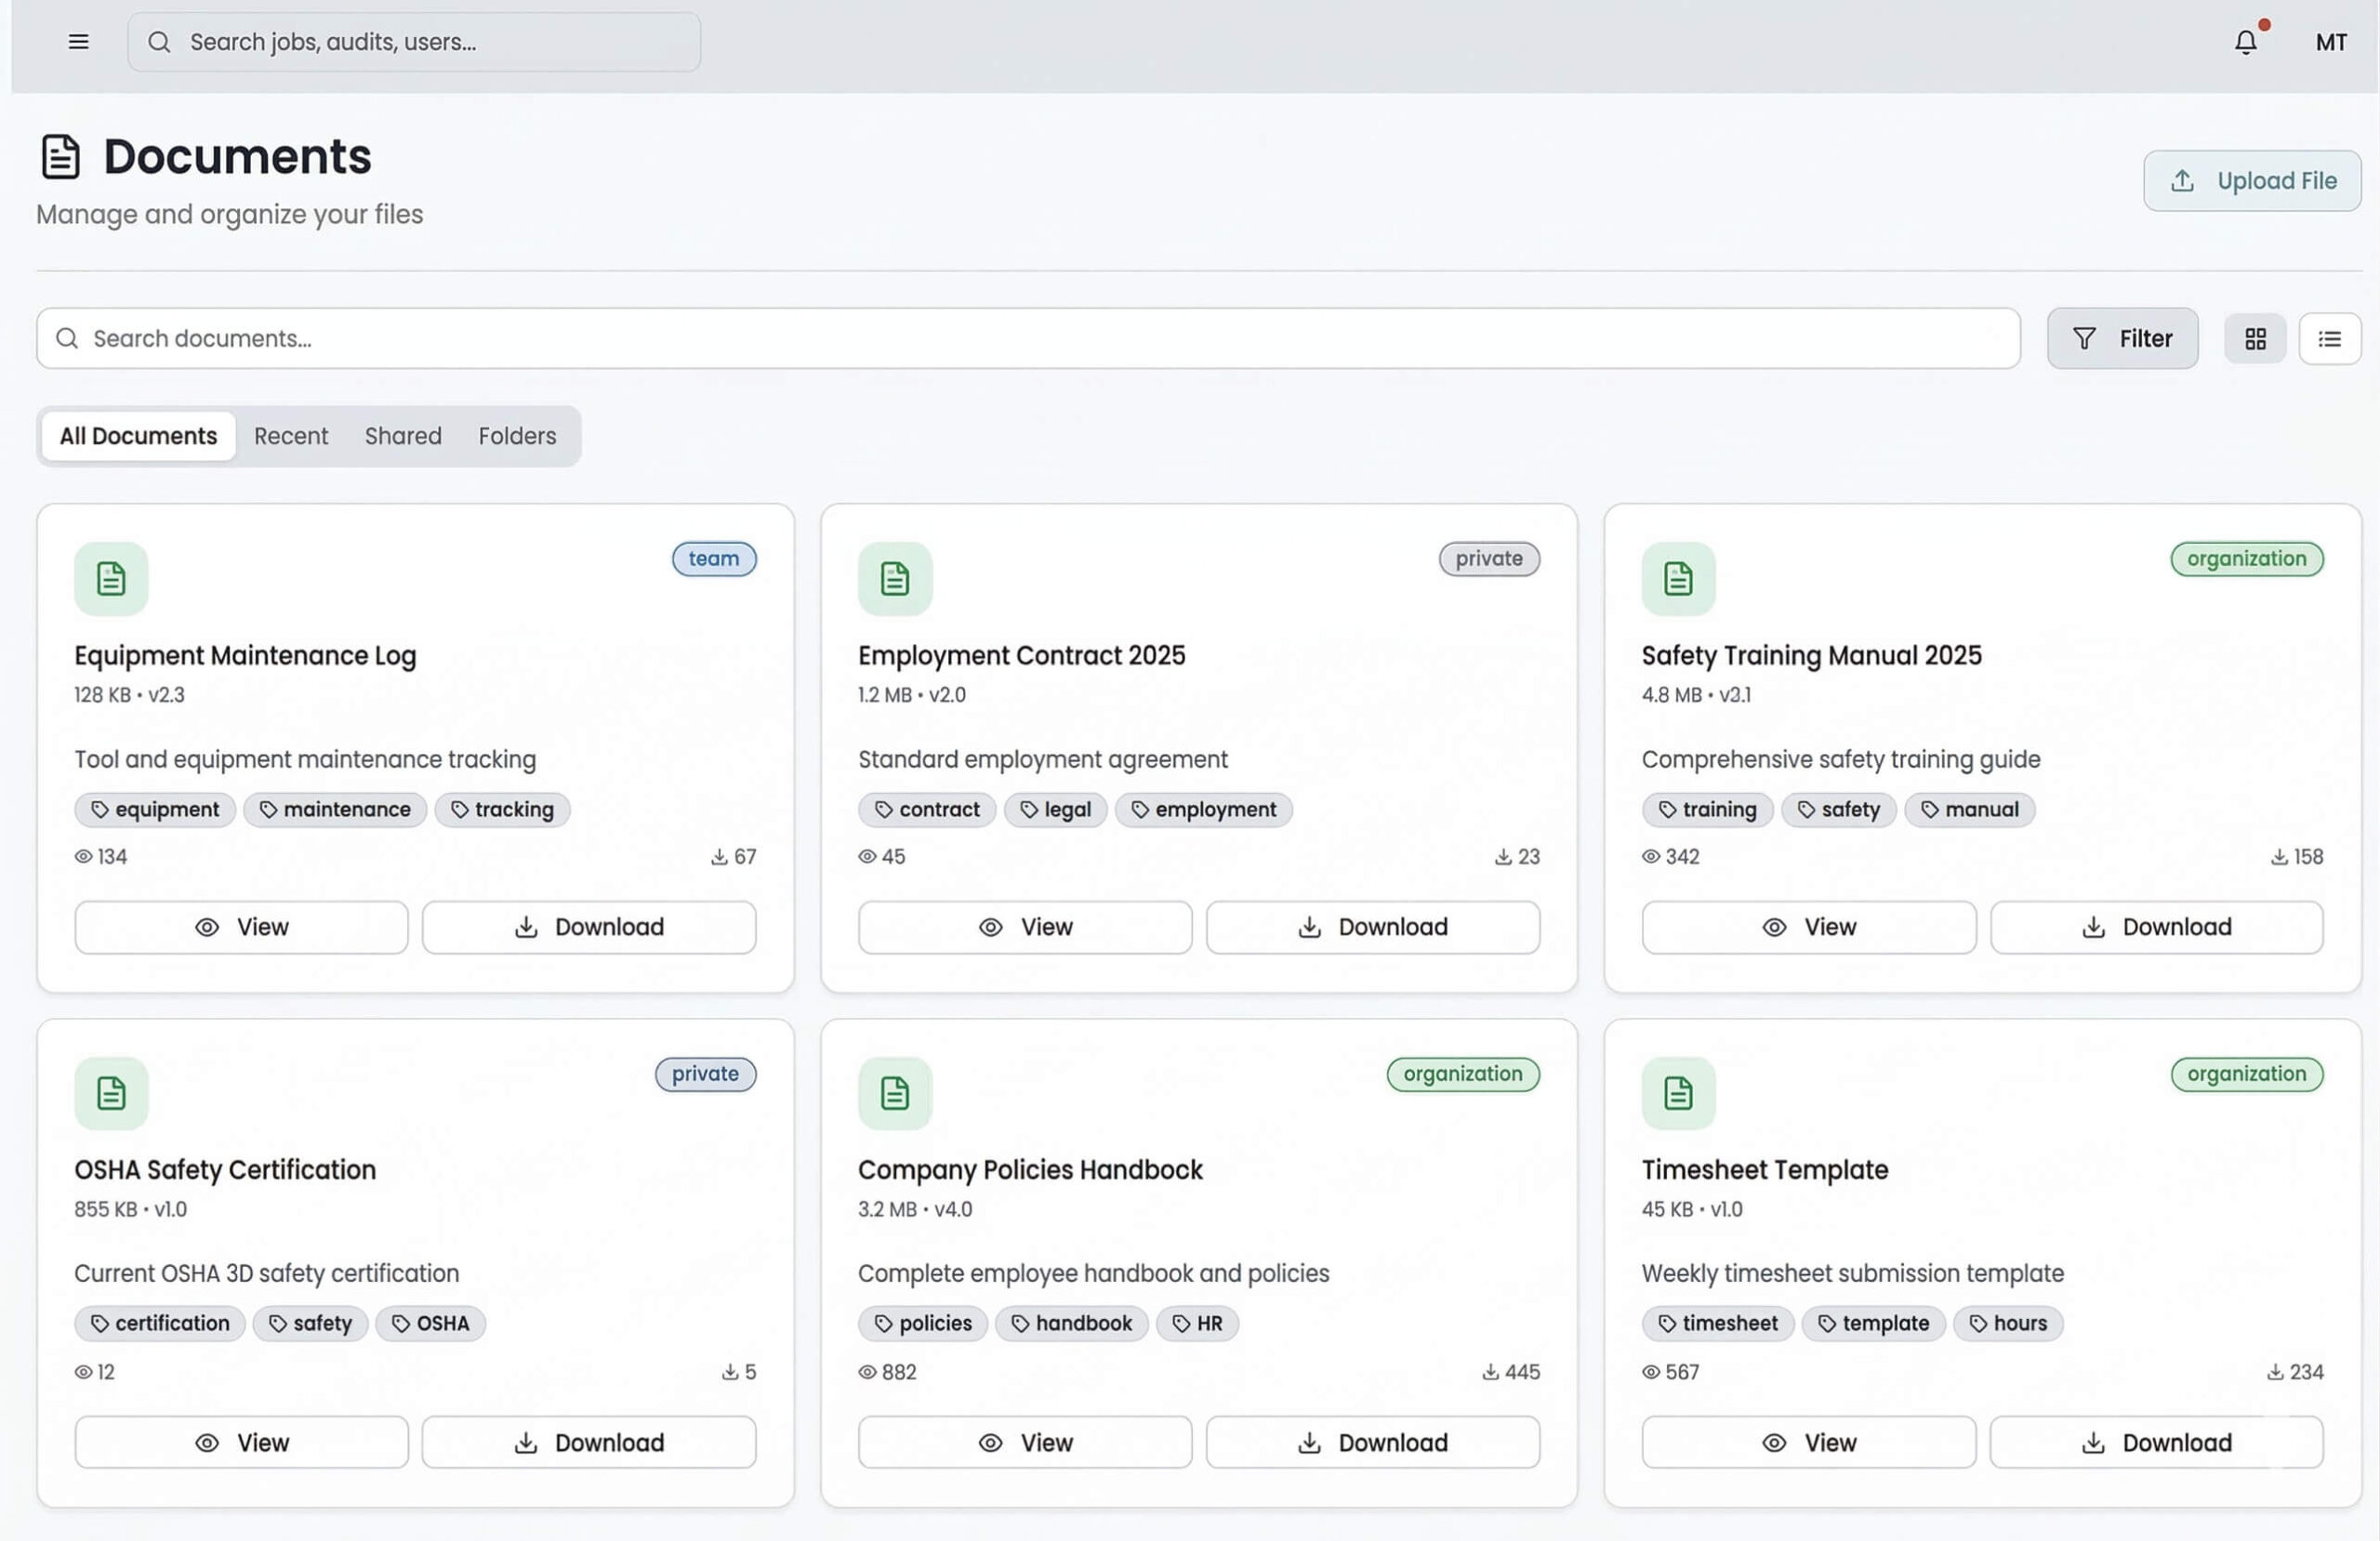Open the MT user avatar menu
Image resolution: width=2380 pixels, height=1541 pixels.
(2330, 42)
